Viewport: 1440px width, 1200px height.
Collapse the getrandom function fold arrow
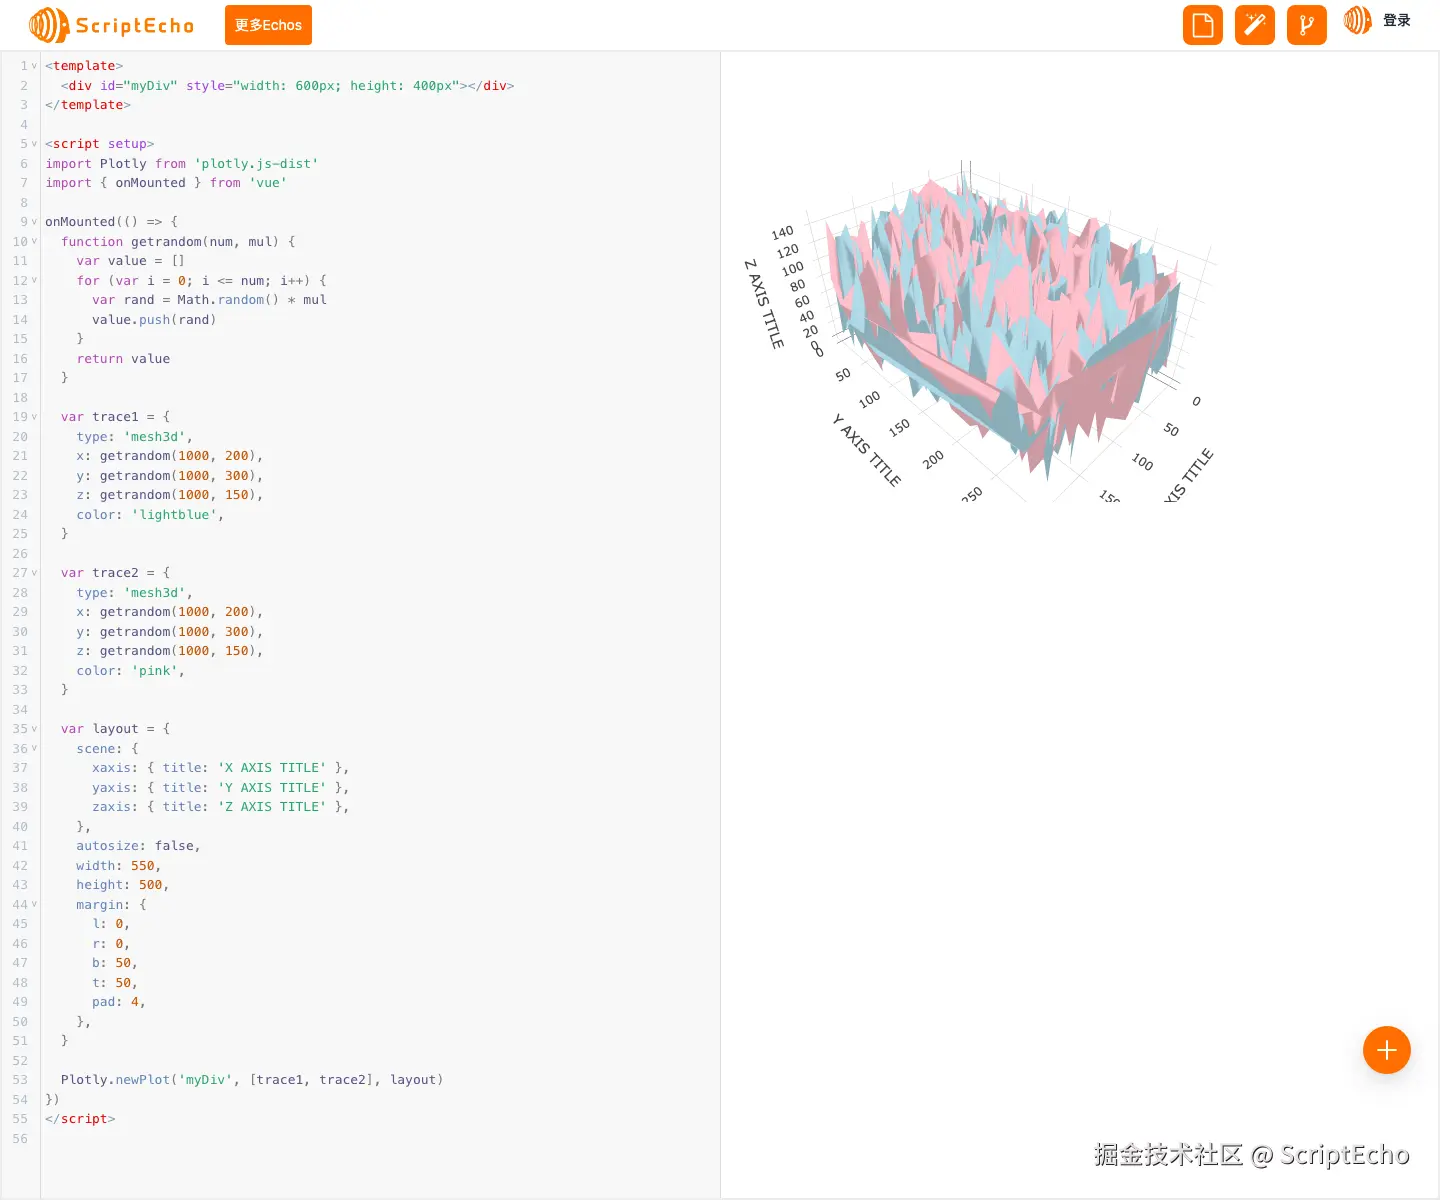[x=34, y=241]
